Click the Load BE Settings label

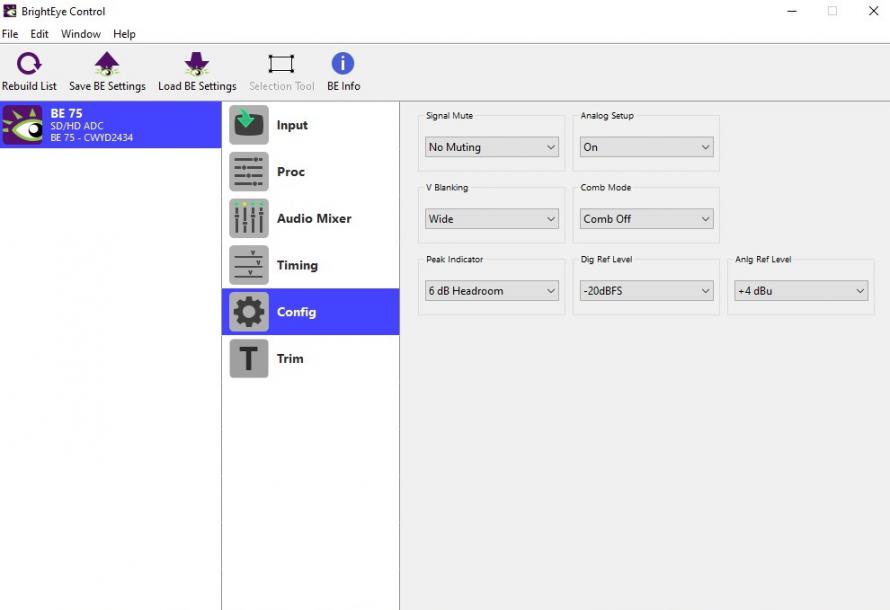click(197, 86)
